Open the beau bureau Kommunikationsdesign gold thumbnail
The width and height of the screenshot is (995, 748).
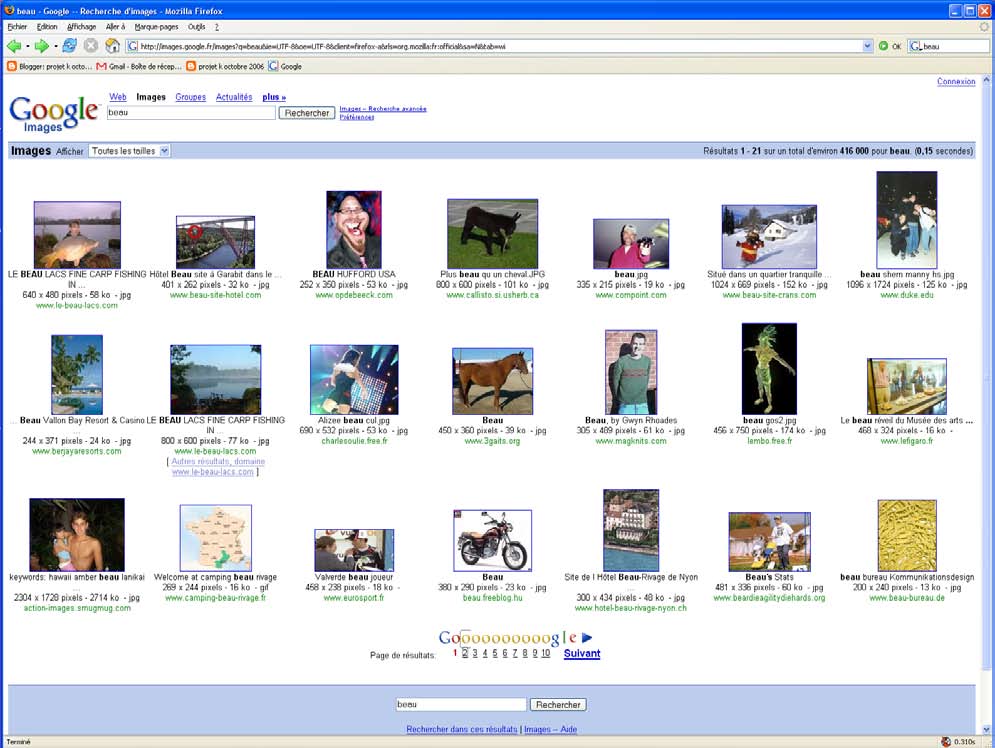pyautogui.click(x=907, y=535)
